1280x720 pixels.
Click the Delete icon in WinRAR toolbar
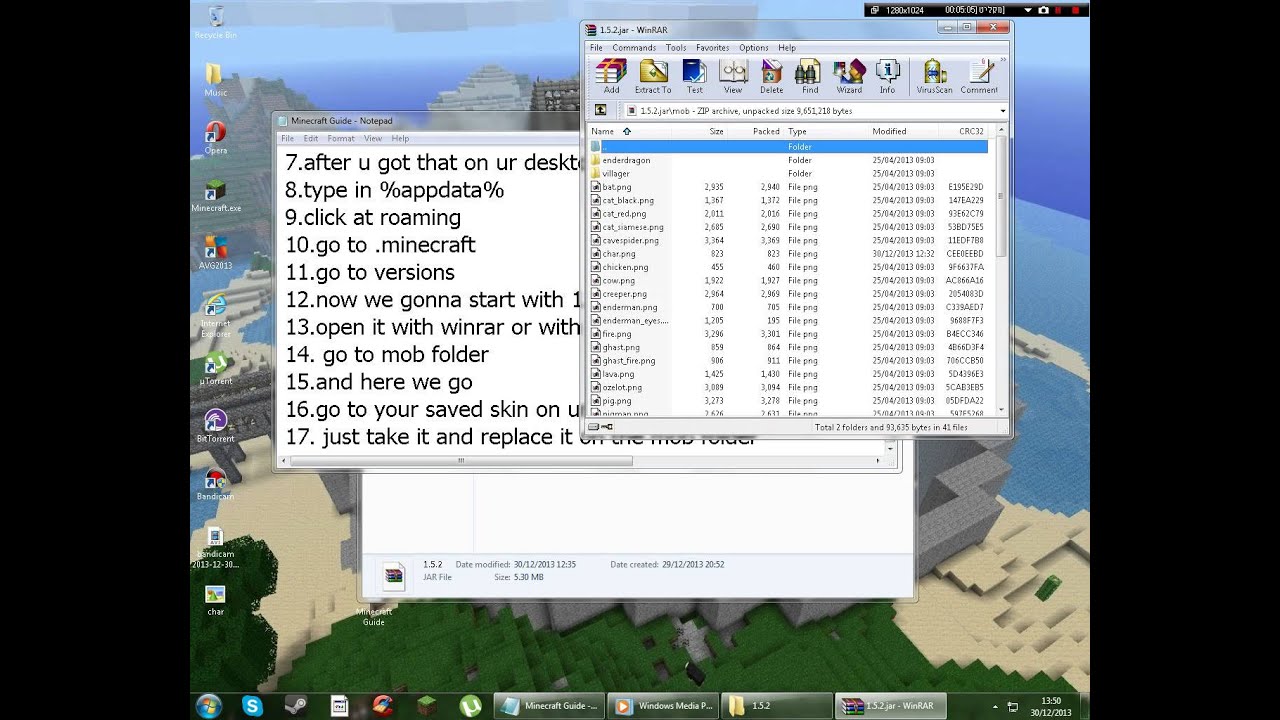click(x=771, y=76)
